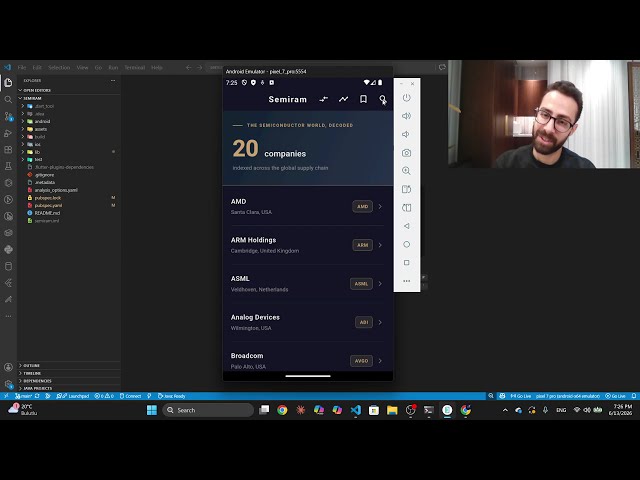Click the main branch indicator in status bar
The image size is (640, 480).
[24, 396]
